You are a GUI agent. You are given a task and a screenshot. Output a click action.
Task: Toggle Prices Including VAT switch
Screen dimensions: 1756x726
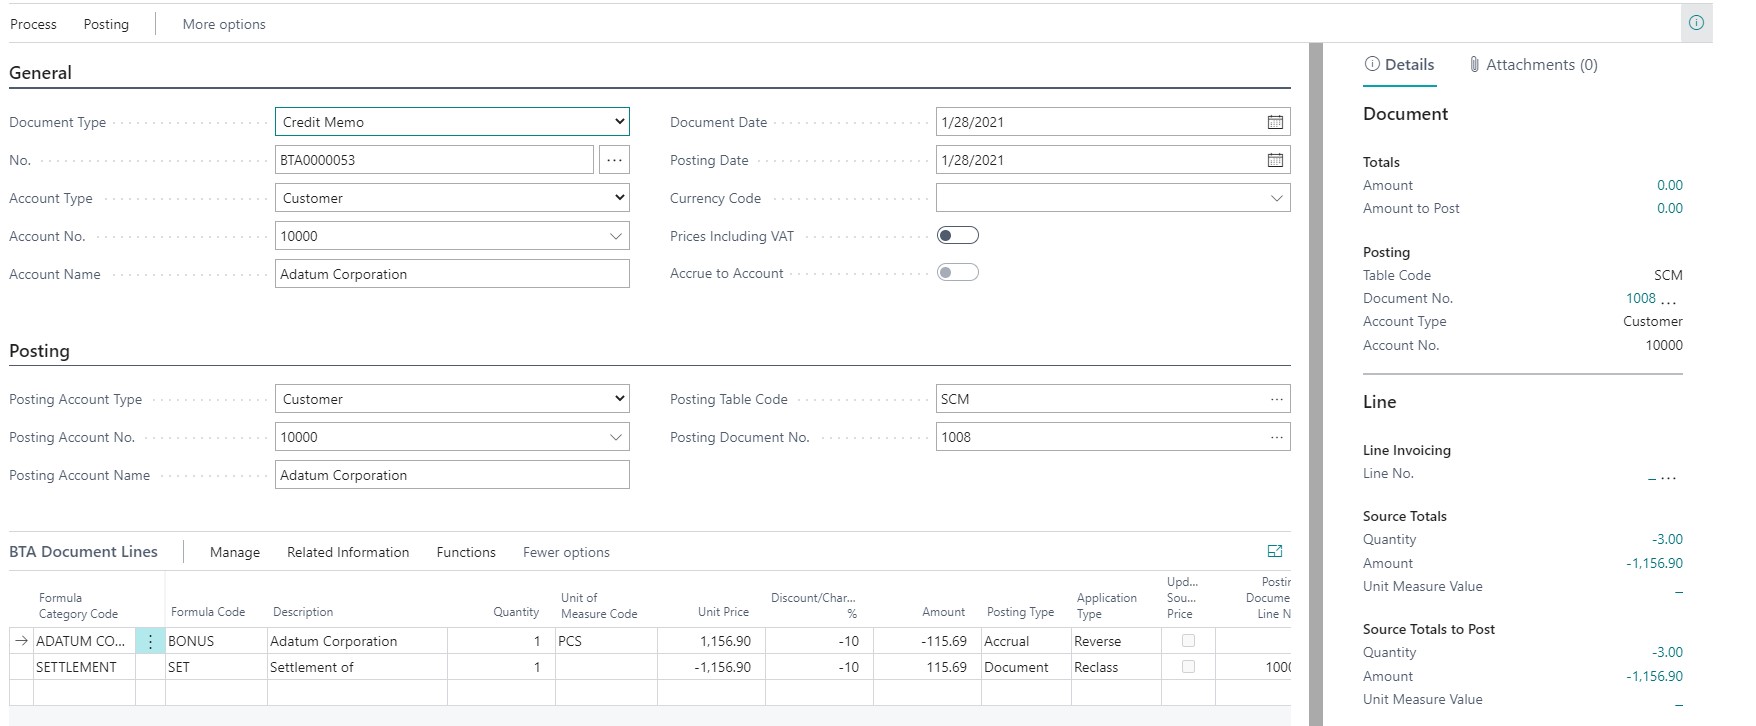tap(957, 236)
